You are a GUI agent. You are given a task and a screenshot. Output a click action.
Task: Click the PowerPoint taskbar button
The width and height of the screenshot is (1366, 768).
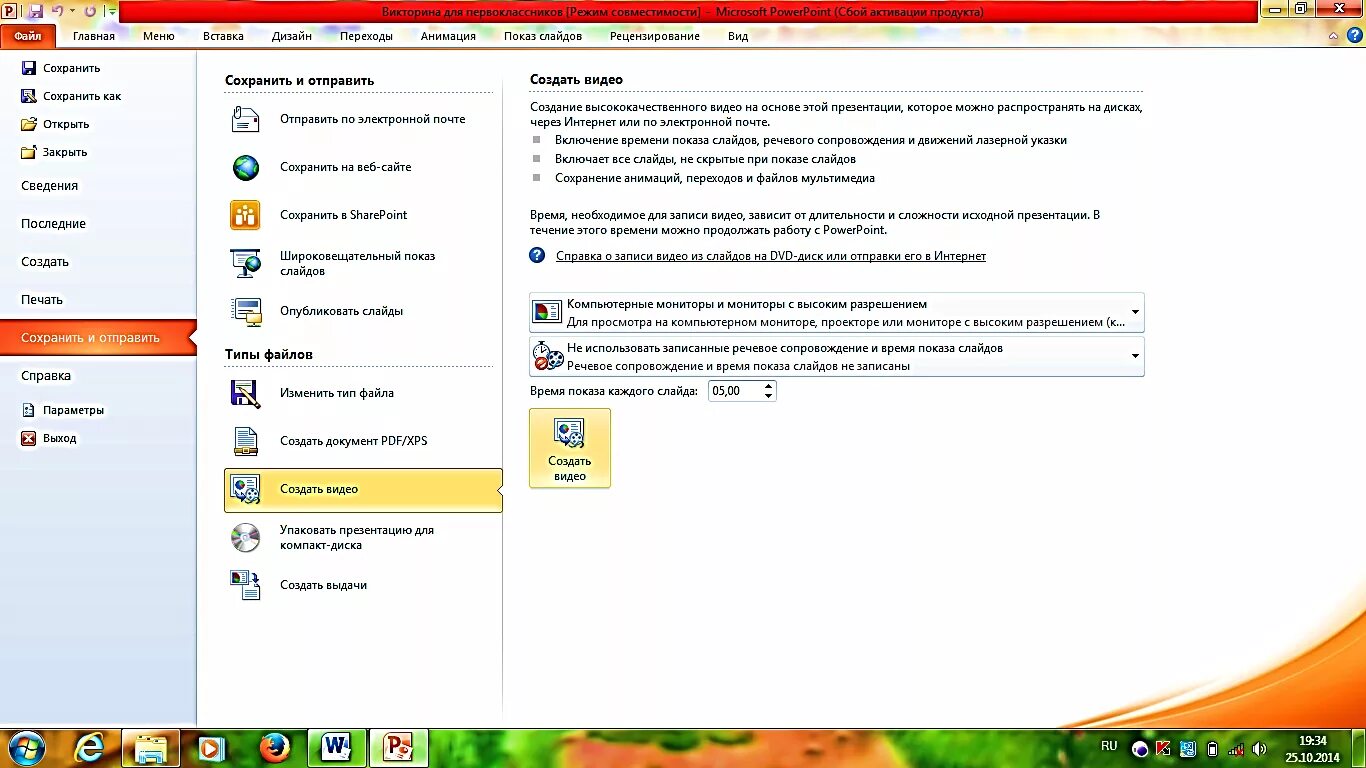tap(399, 748)
